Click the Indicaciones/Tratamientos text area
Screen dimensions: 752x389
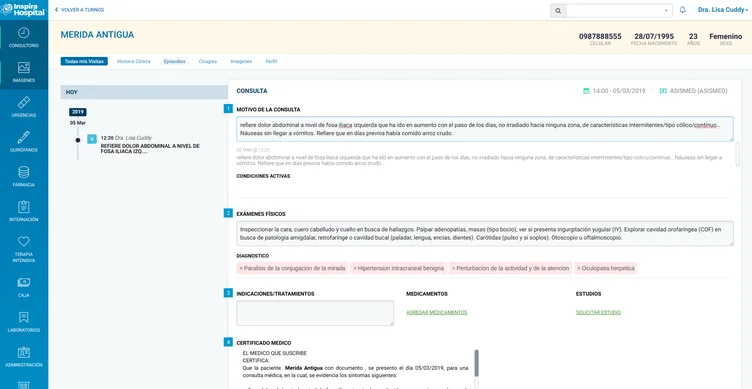315,313
